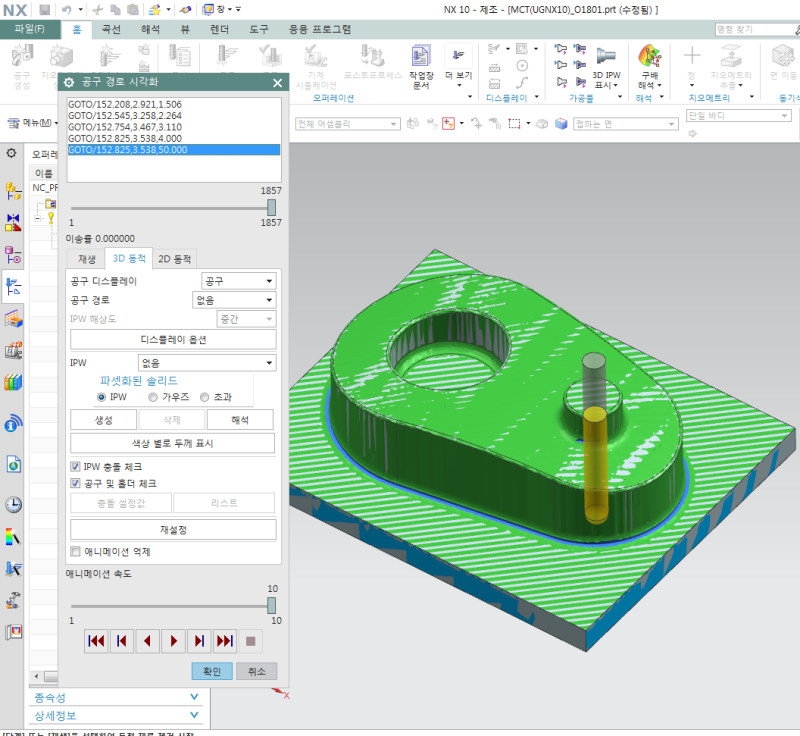The width and height of the screenshot is (800, 736).
Task: Uncheck the IPW 충돌 체크 checkbox
Action: point(76,467)
